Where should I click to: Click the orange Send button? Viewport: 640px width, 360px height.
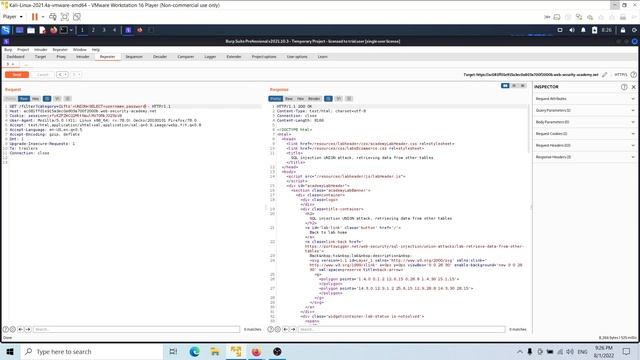click(x=17, y=75)
